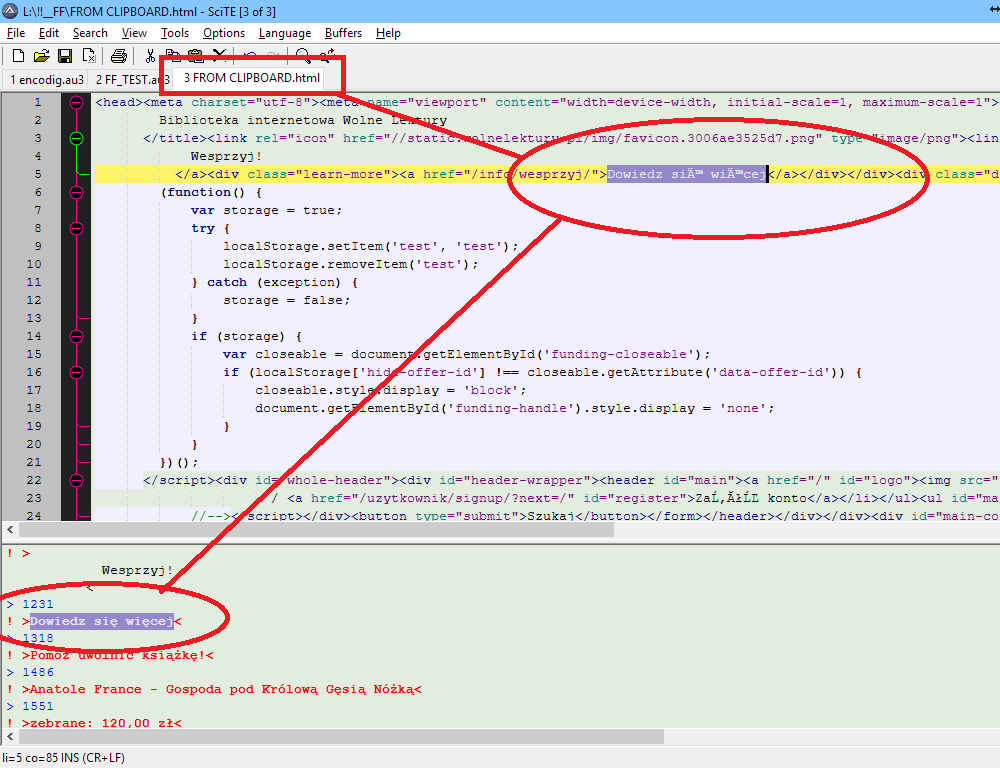Switch to the 1 encodig.au3 tab
Image resolution: width=1000 pixels, height=768 pixels.
click(47, 80)
